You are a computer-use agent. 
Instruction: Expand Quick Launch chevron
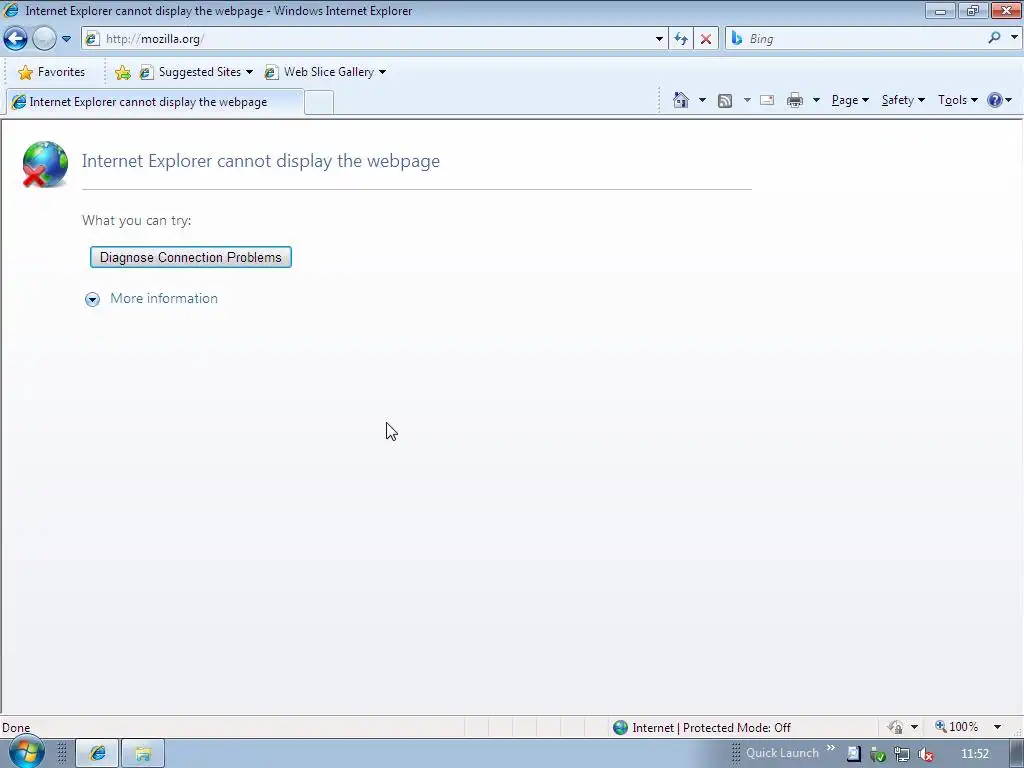click(x=831, y=748)
